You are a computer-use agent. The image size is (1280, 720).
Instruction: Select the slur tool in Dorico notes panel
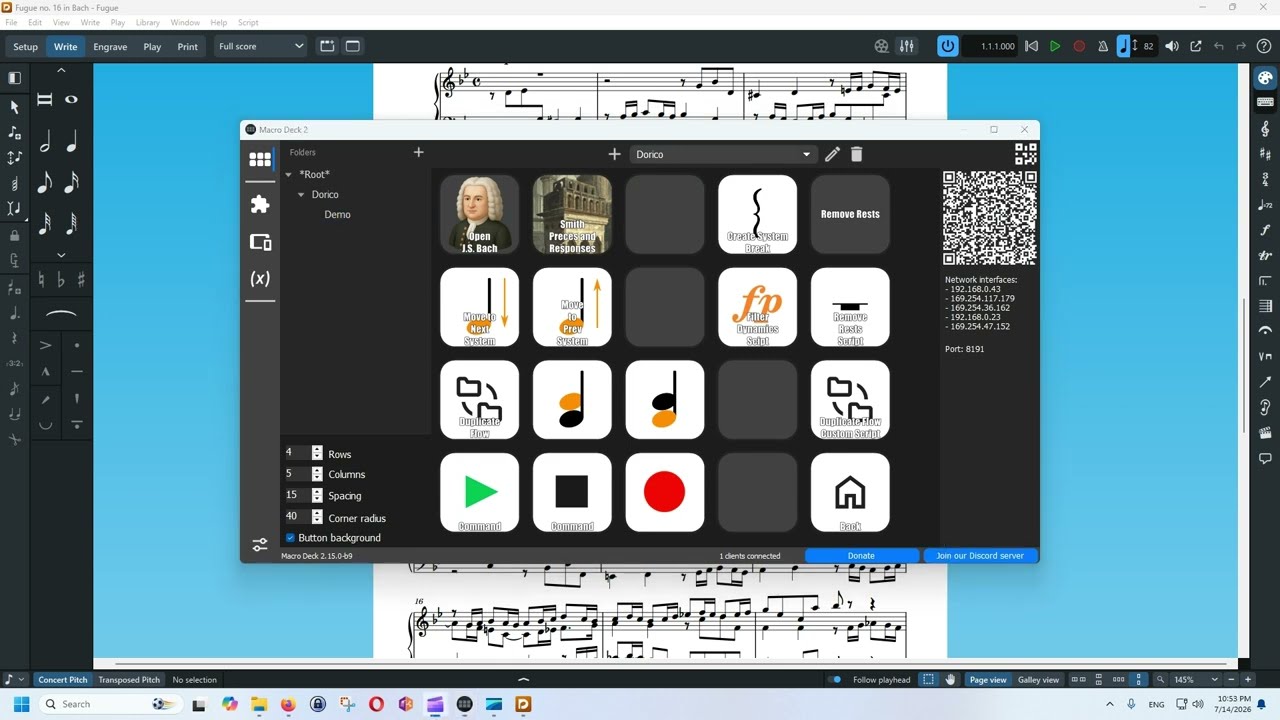coord(61,314)
